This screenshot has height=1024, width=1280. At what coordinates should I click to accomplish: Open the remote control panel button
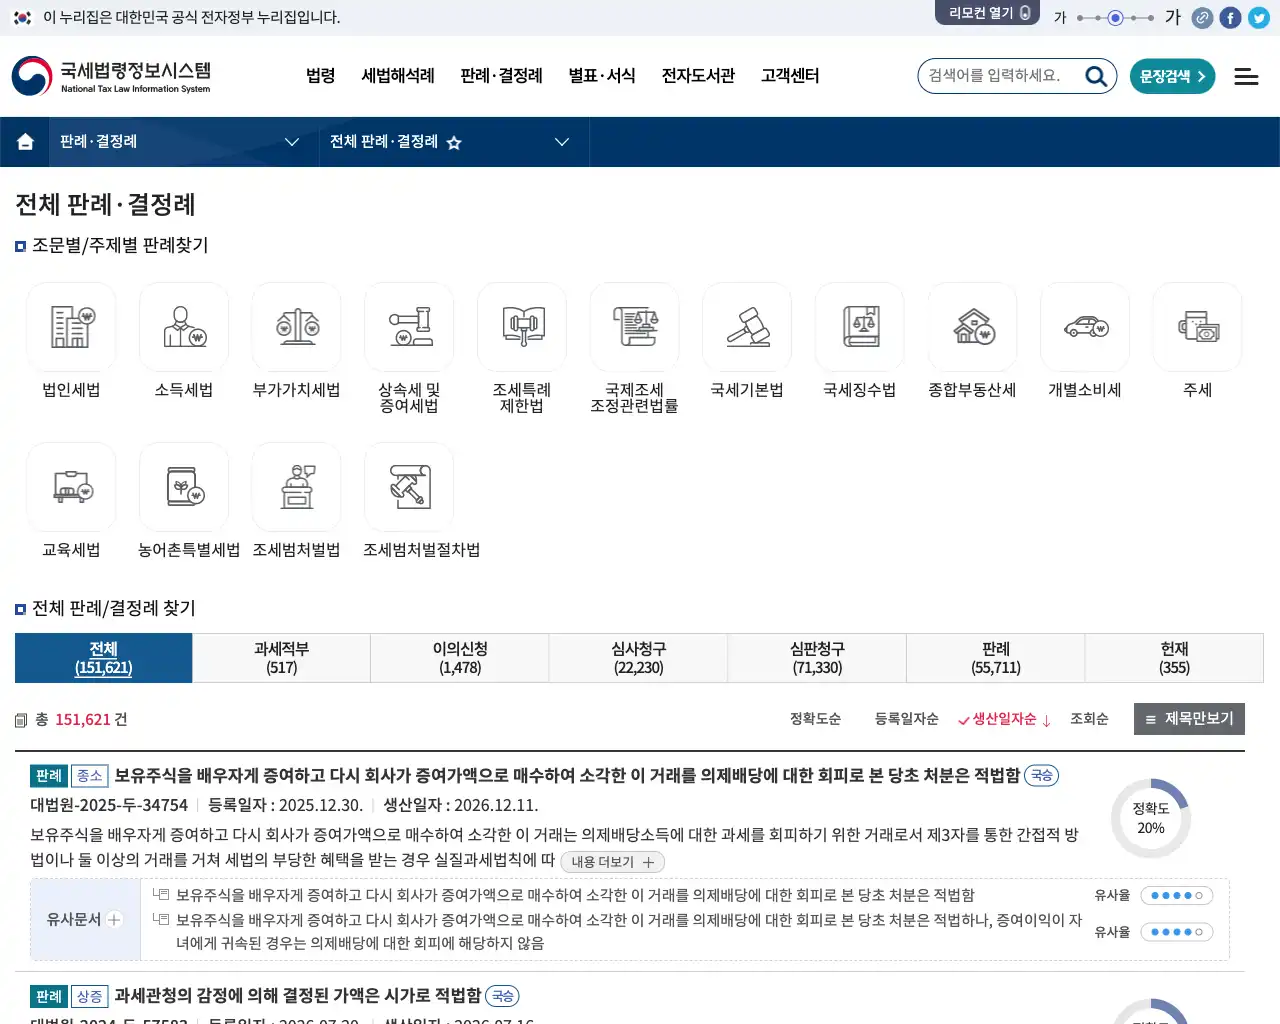[x=987, y=13]
